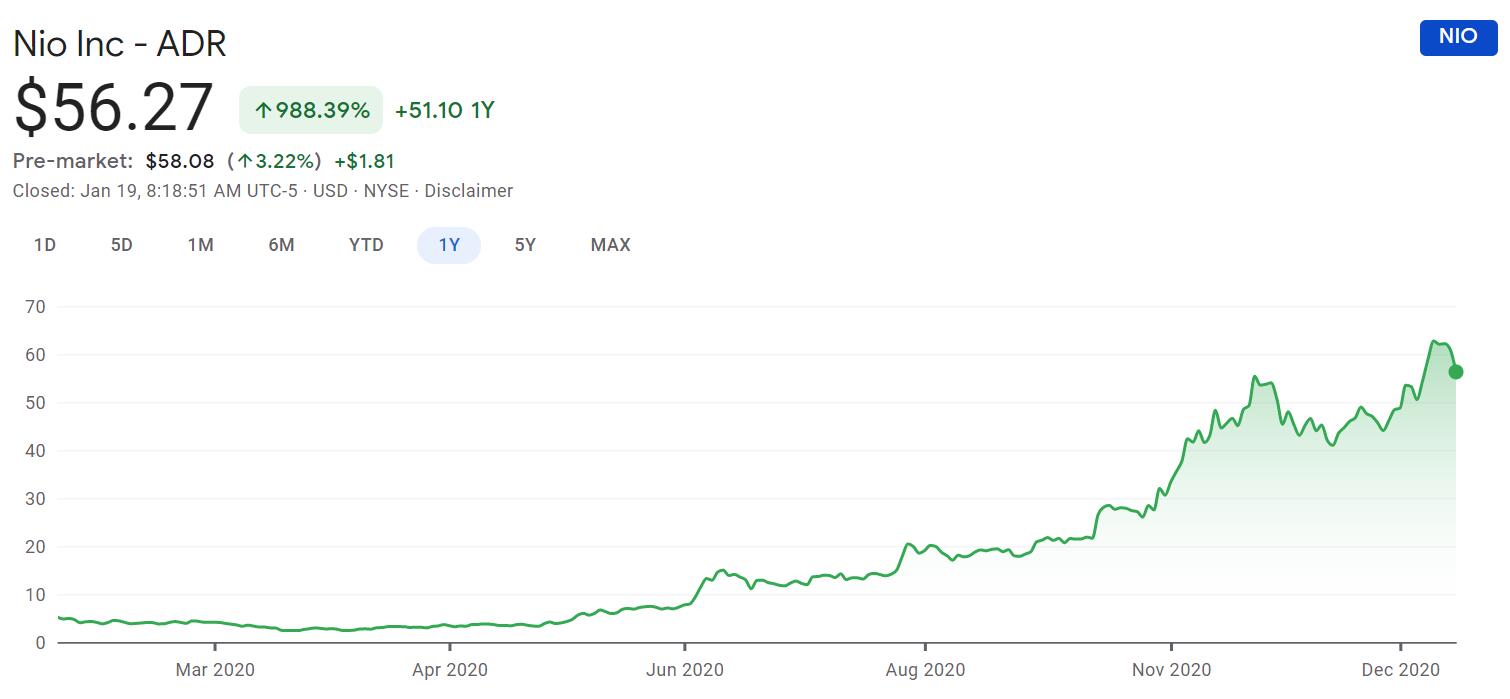This screenshot has height=699, width=1510.
Task: Click the Mar 2020 axis label
Action: 215,669
